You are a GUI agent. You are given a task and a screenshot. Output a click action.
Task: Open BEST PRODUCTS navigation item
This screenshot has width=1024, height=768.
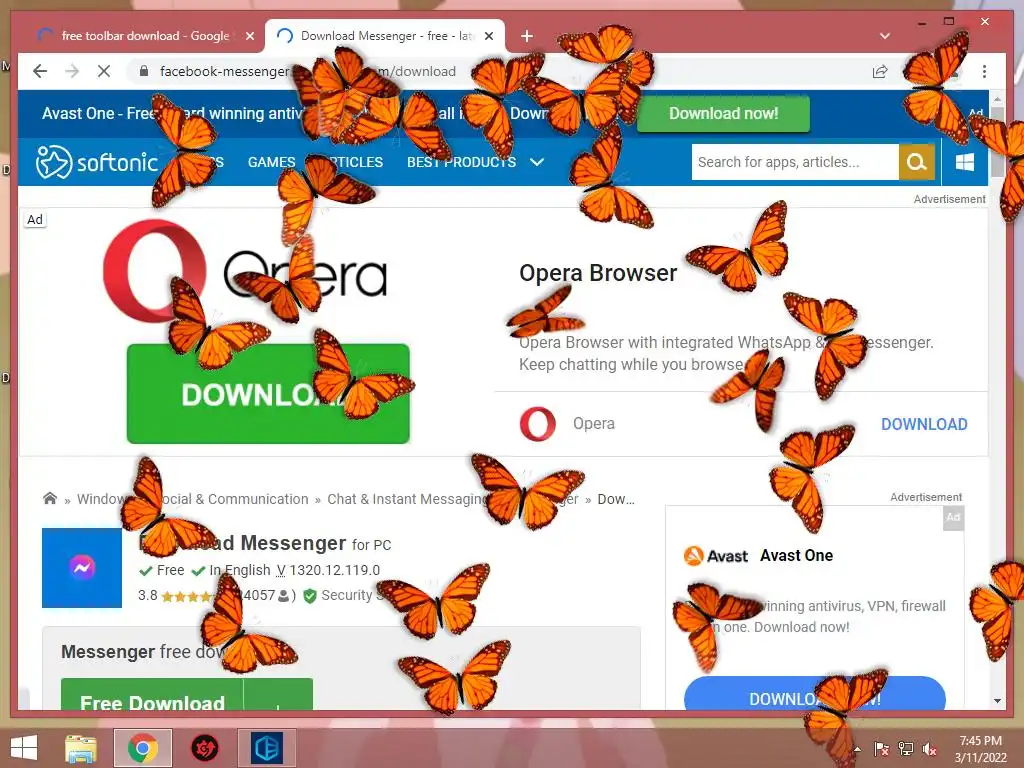point(461,162)
